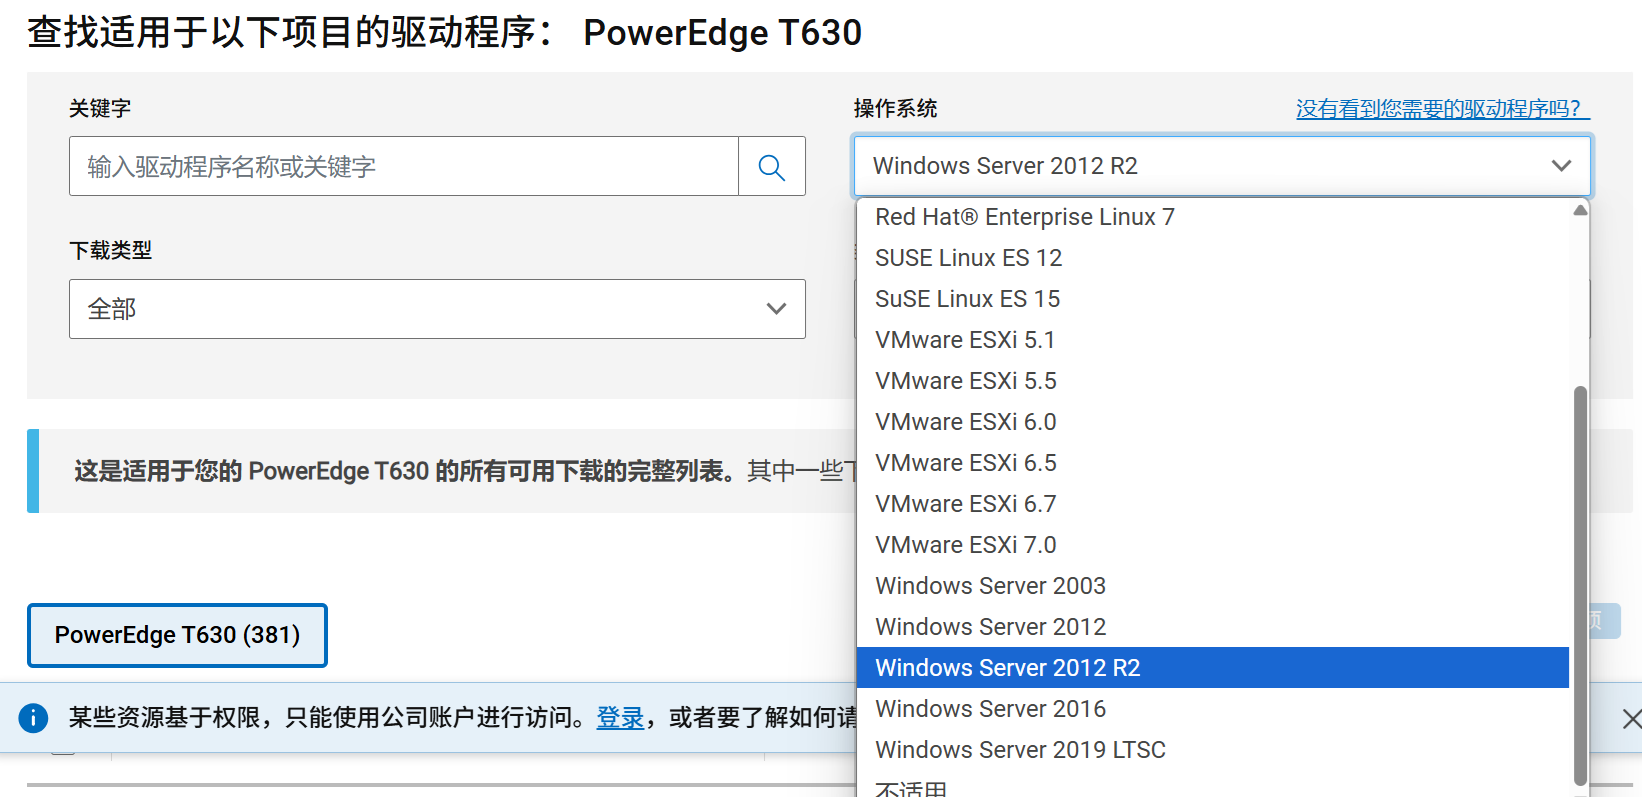
Task: Collapse the 操作系统 dropdown list
Action: click(1561, 166)
